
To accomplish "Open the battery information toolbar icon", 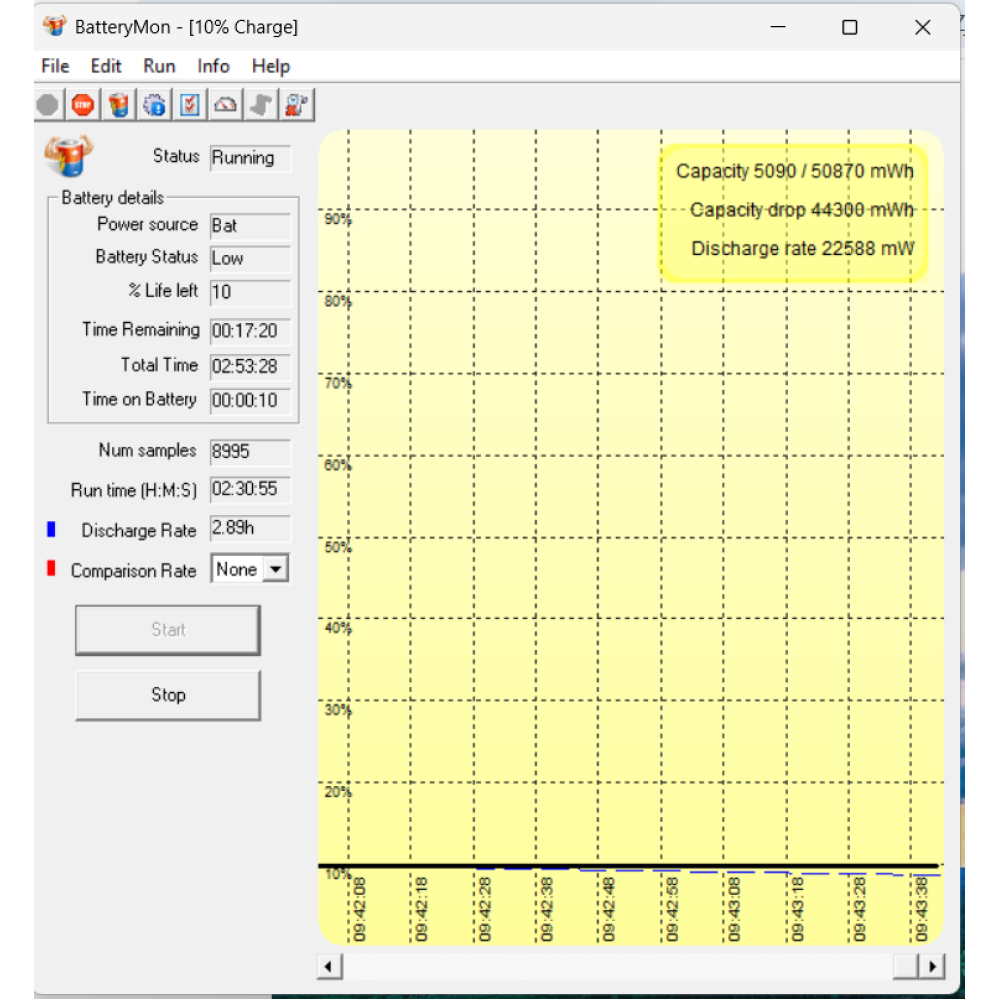I will click(x=119, y=105).
